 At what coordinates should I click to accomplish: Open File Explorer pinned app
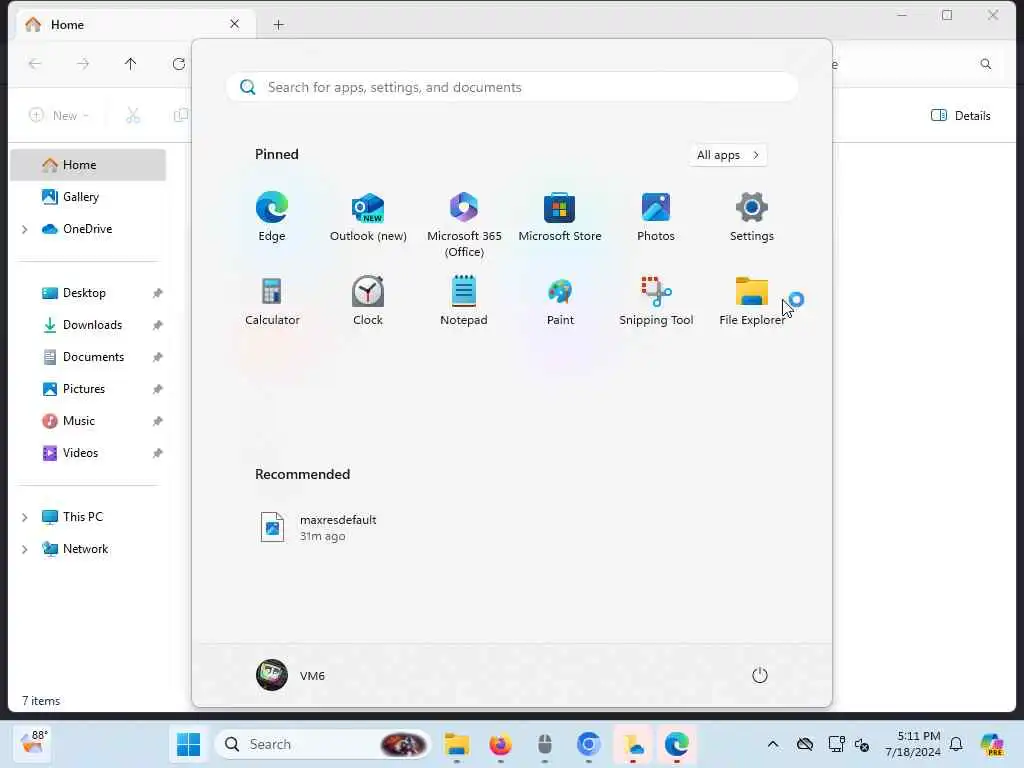pos(752,300)
